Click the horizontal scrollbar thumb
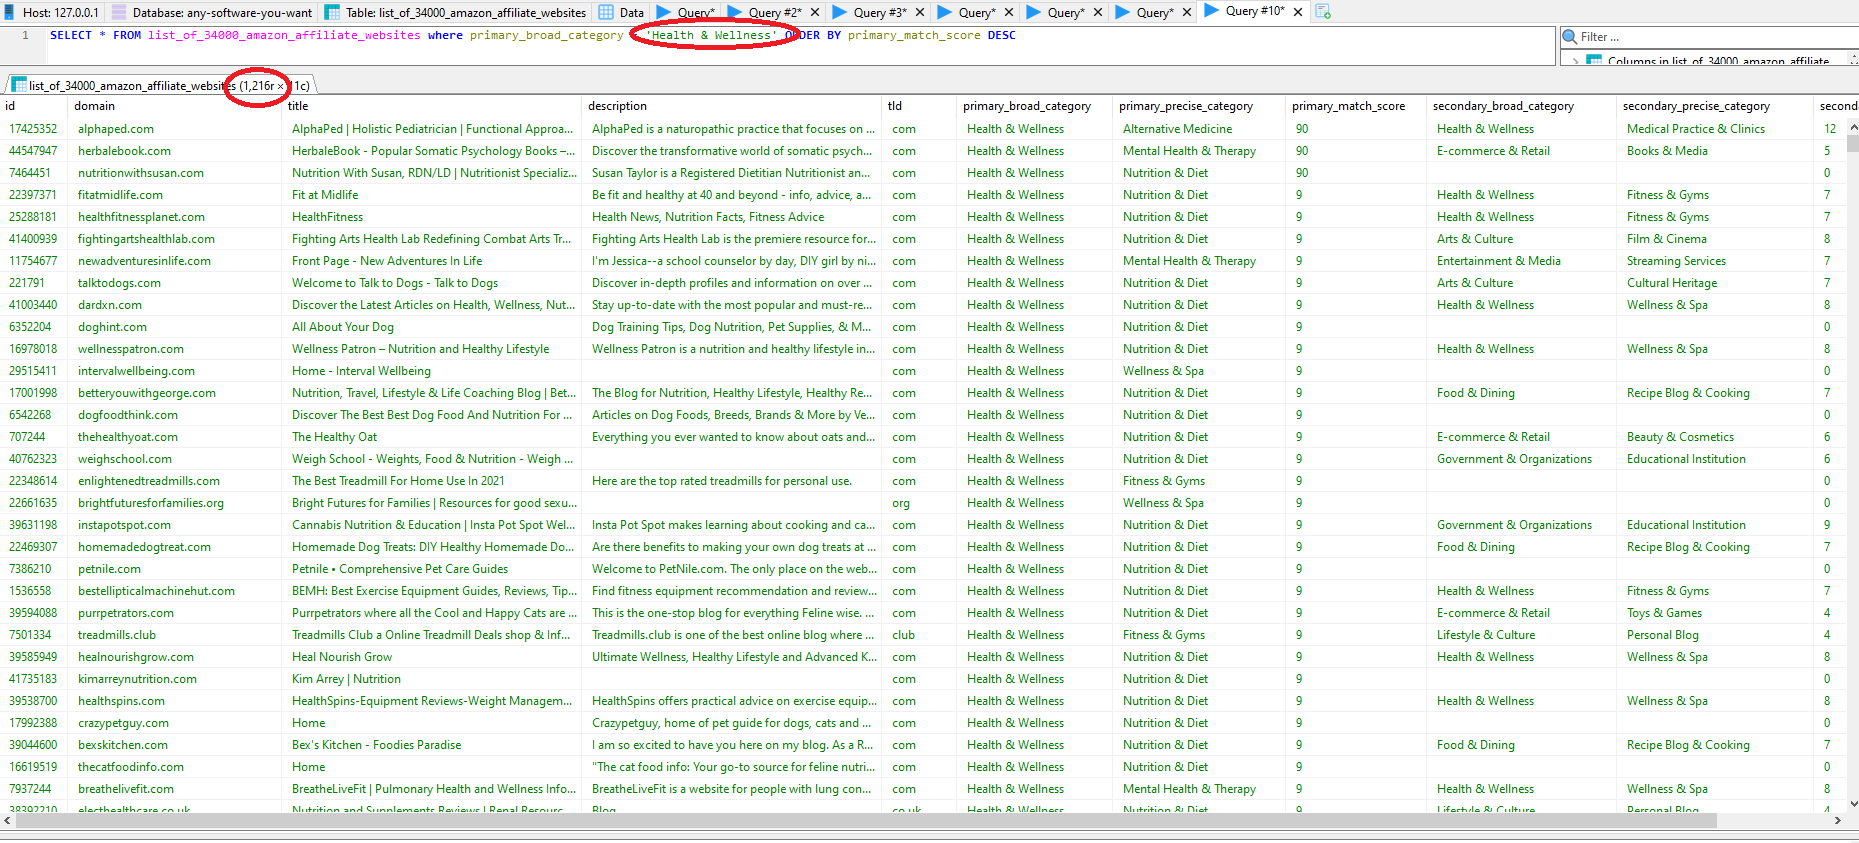Image resolution: width=1859 pixels, height=843 pixels. 866,820
